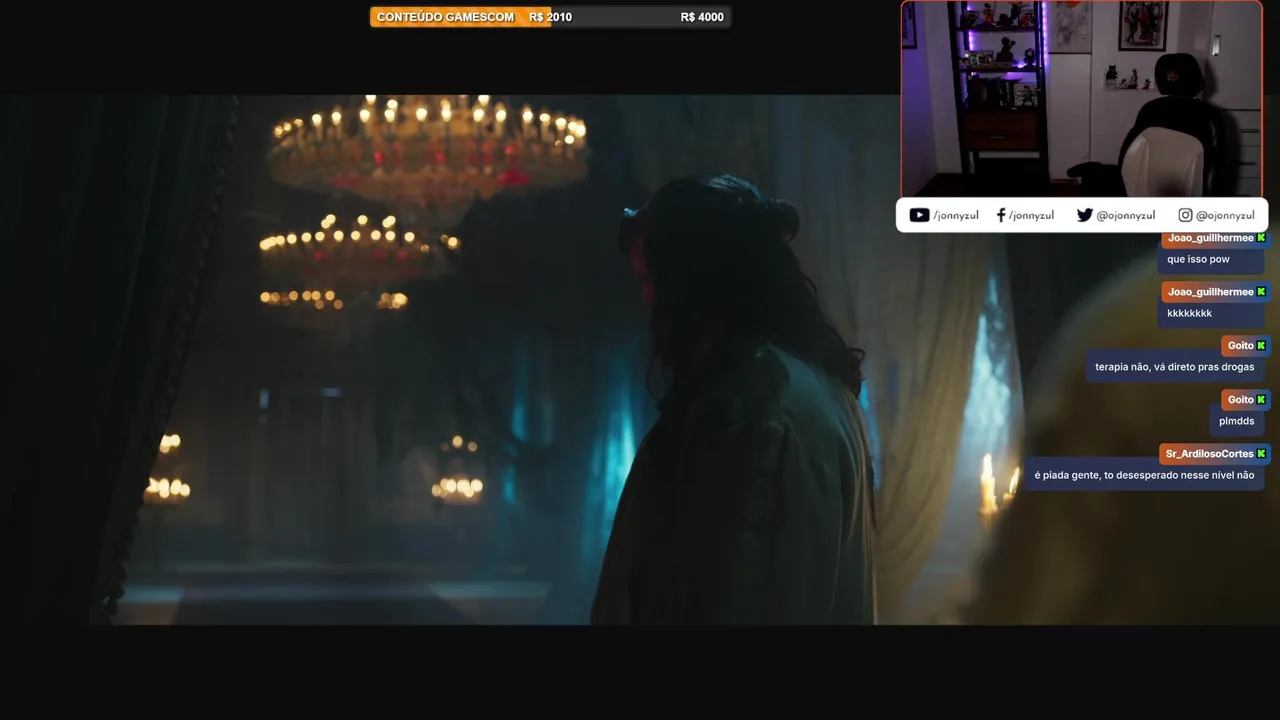Open /jonnyzul Facebook handle text
This screenshot has width=1280, height=720.
[x=1031, y=215]
